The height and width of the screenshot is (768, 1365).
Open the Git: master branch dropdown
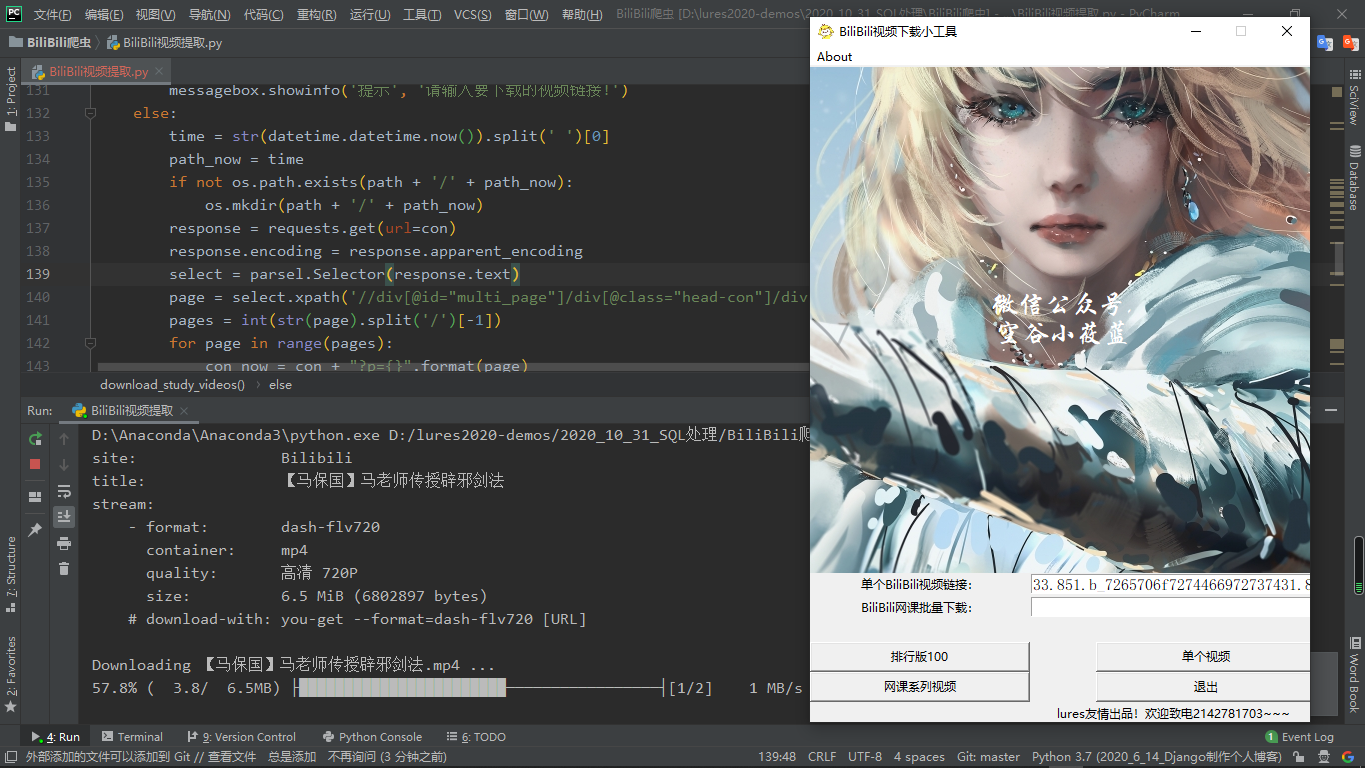coord(988,757)
